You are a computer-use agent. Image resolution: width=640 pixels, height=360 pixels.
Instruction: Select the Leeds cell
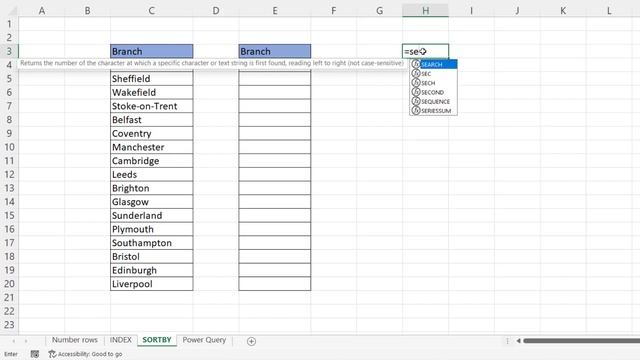[151, 174]
